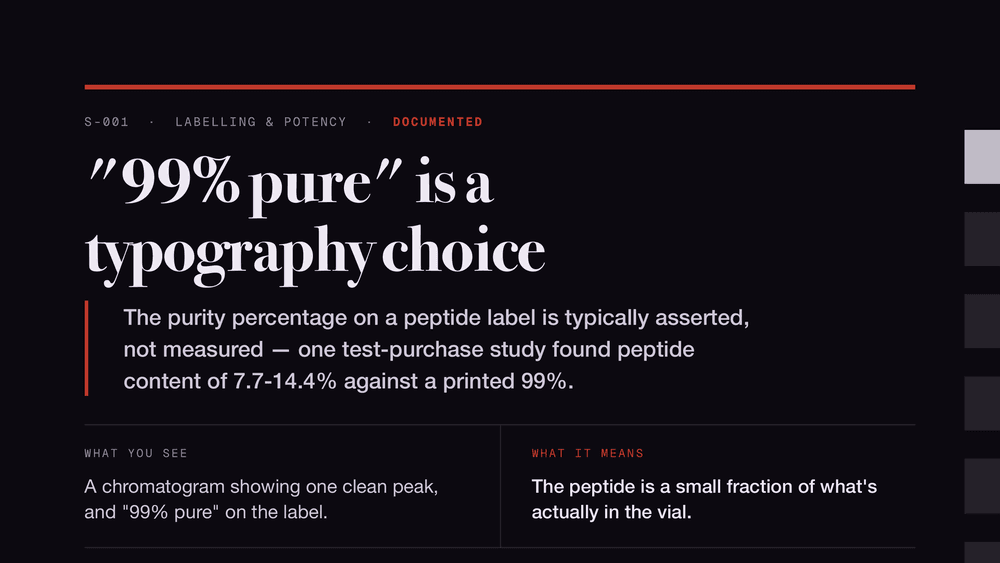Screen dimensions: 1000x563
Task: Click the WHAT YOU SEE column label
Action: tap(136, 453)
